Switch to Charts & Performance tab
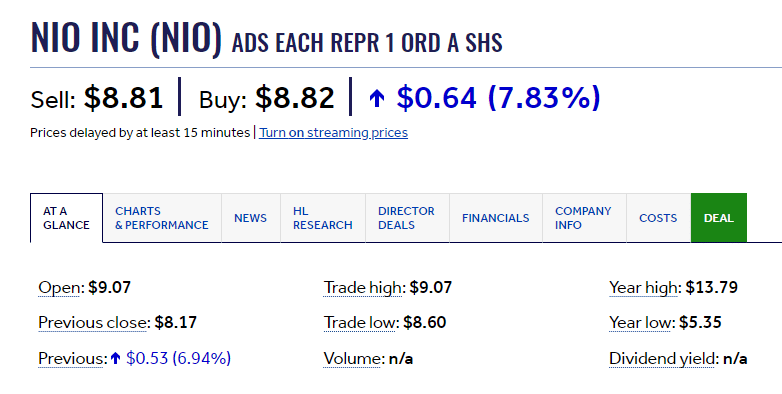 [162, 218]
